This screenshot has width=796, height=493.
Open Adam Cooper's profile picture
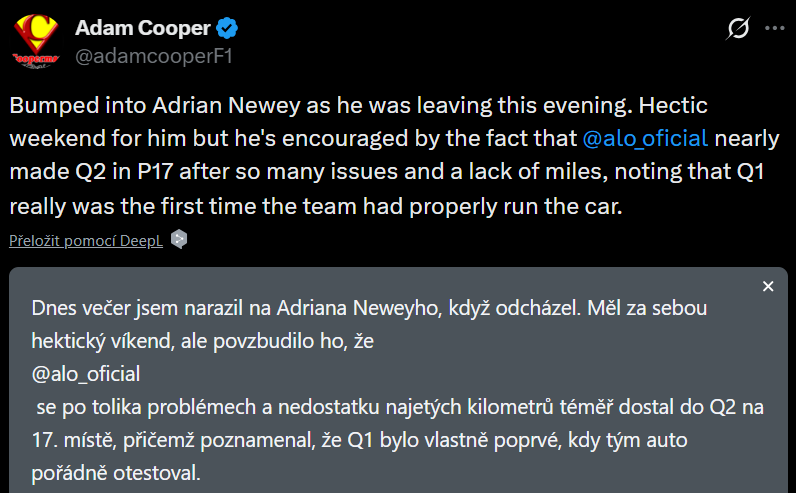(37, 40)
